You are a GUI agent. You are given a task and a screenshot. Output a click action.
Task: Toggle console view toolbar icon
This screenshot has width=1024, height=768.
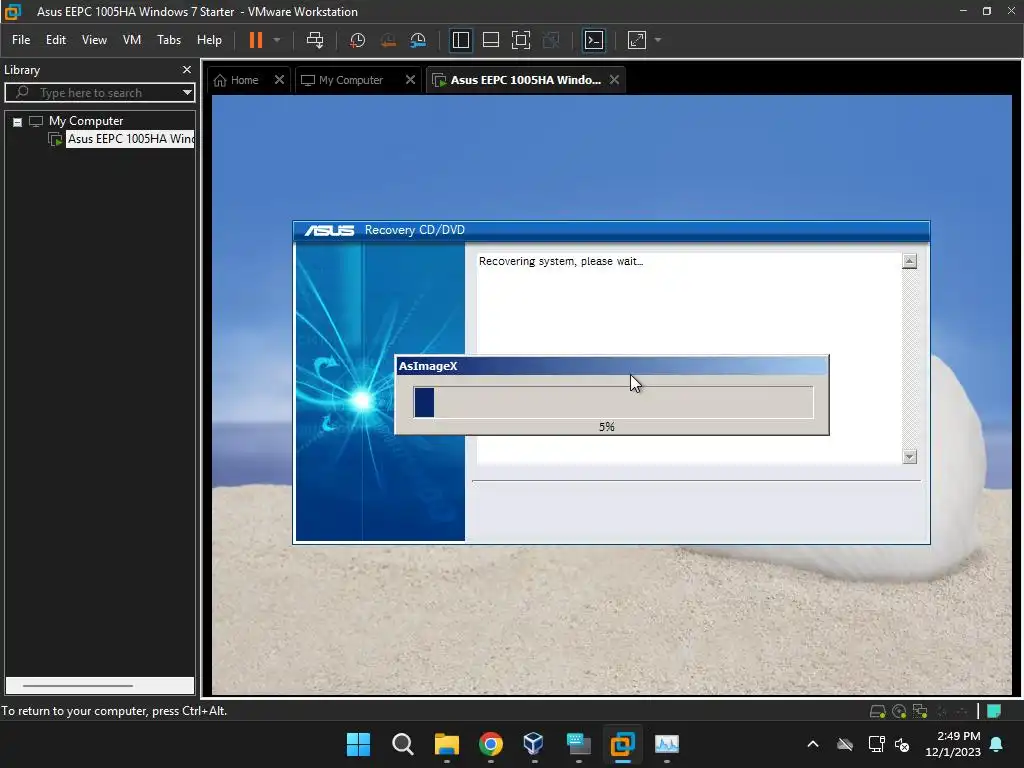click(x=594, y=40)
